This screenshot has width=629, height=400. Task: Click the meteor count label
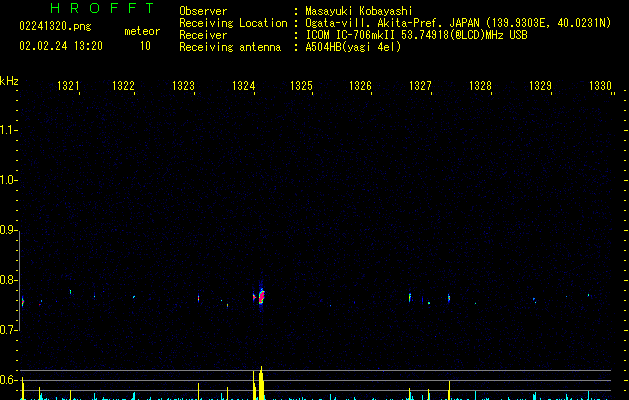[142, 31]
